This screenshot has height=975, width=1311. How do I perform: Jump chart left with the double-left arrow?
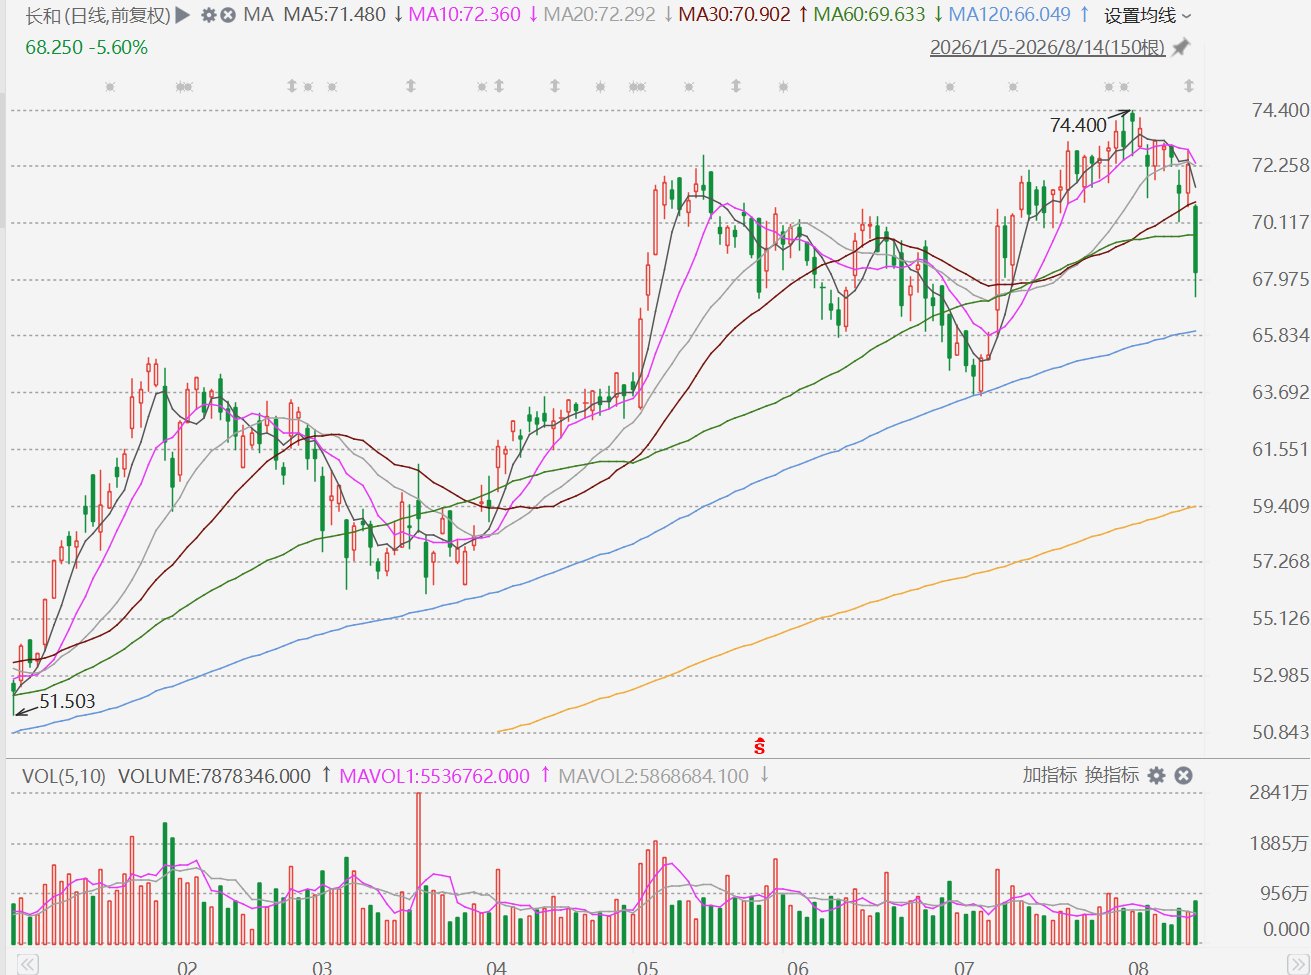pyautogui.click(x=28, y=965)
